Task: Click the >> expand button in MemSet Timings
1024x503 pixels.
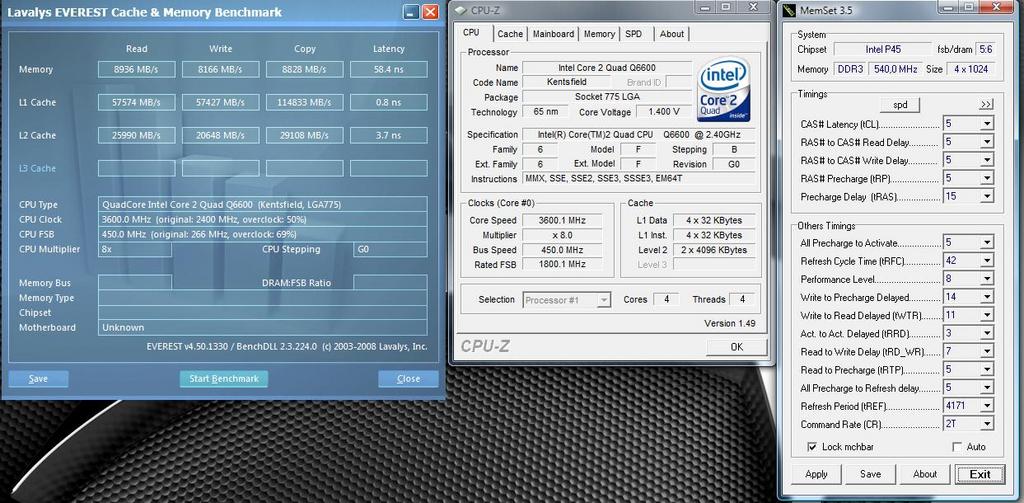Action: pos(986,105)
